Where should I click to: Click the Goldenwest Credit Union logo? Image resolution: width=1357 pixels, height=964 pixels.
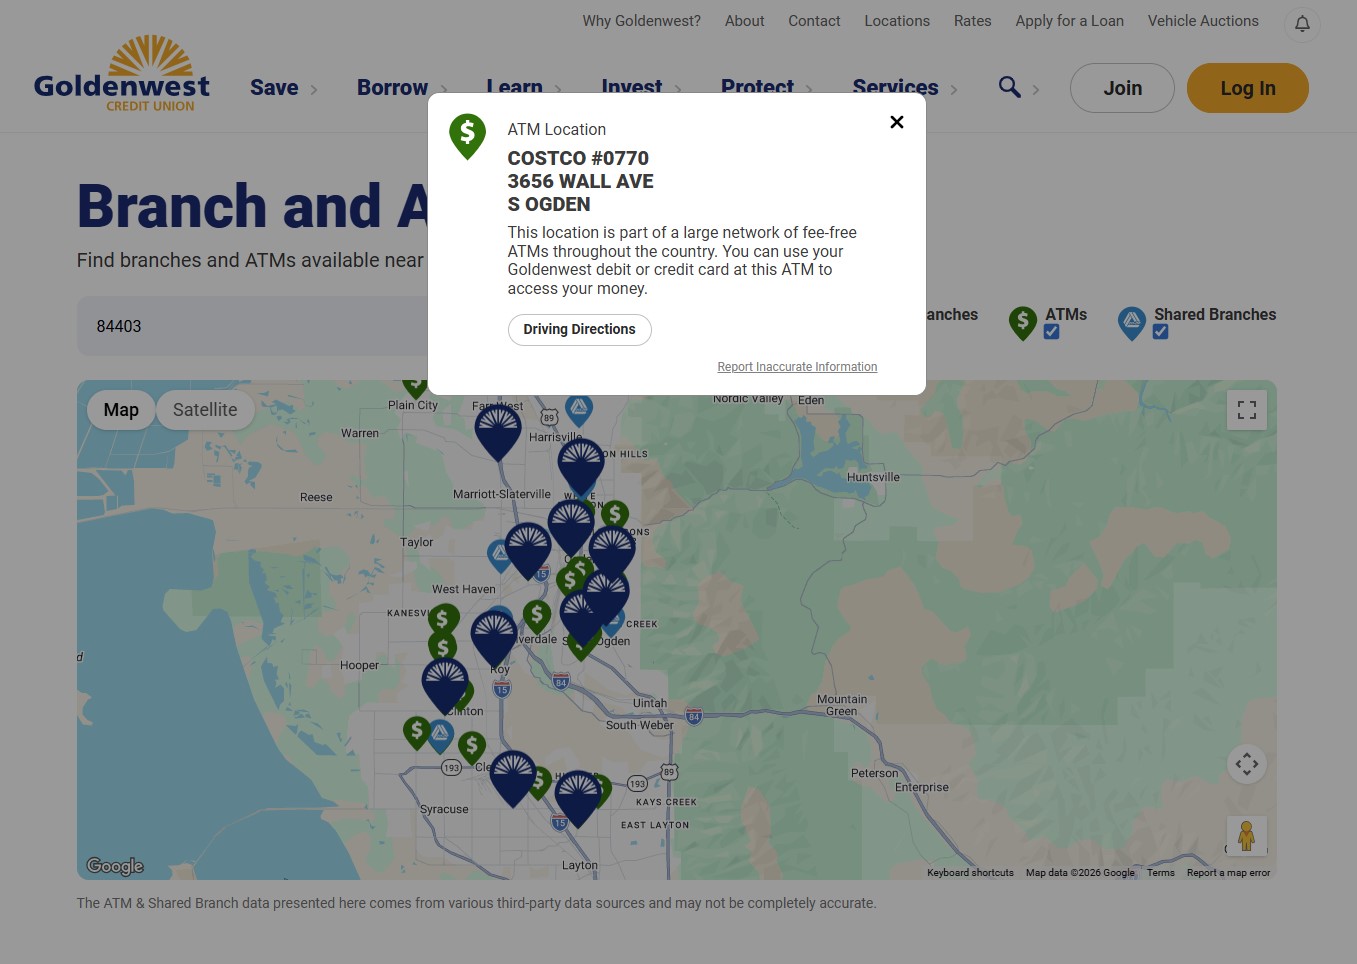click(122, 75)
